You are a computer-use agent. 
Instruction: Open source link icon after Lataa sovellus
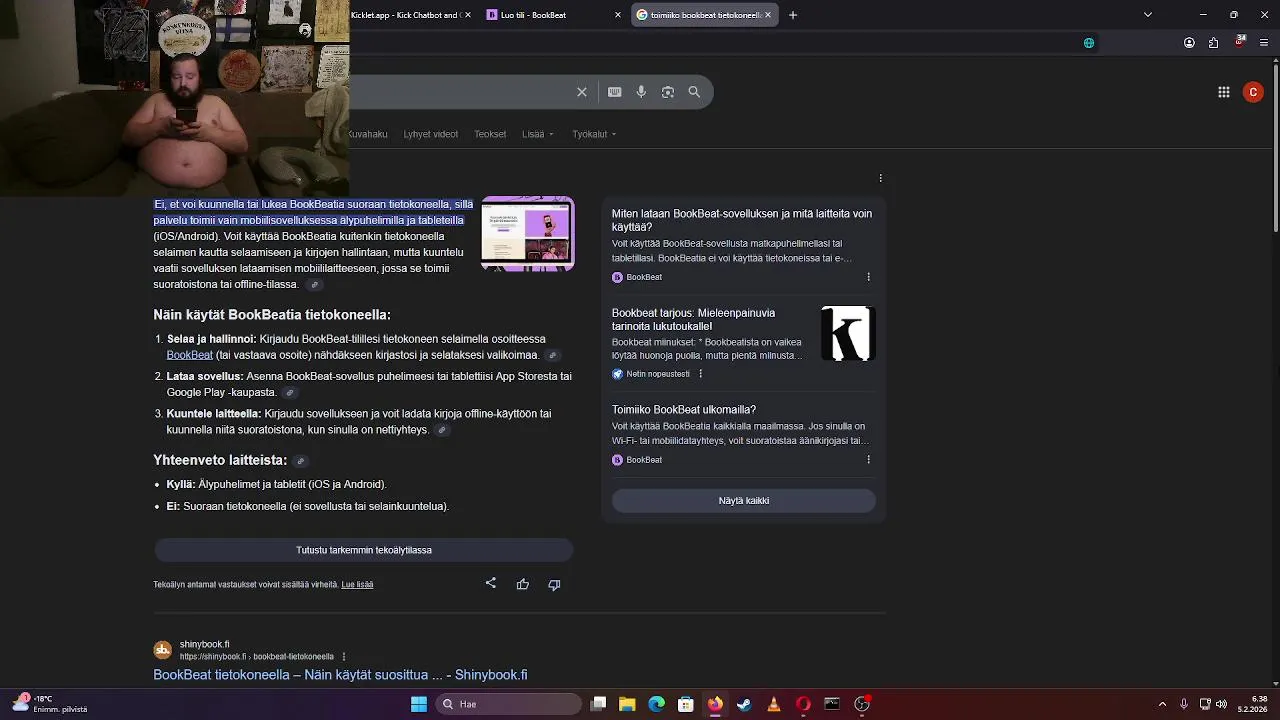pyautogui.click(x=290, y=393)
